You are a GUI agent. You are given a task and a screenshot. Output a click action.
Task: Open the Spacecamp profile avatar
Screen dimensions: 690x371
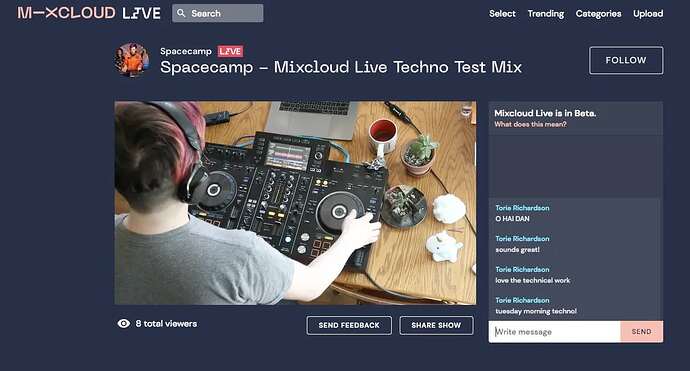coord(132,60)
